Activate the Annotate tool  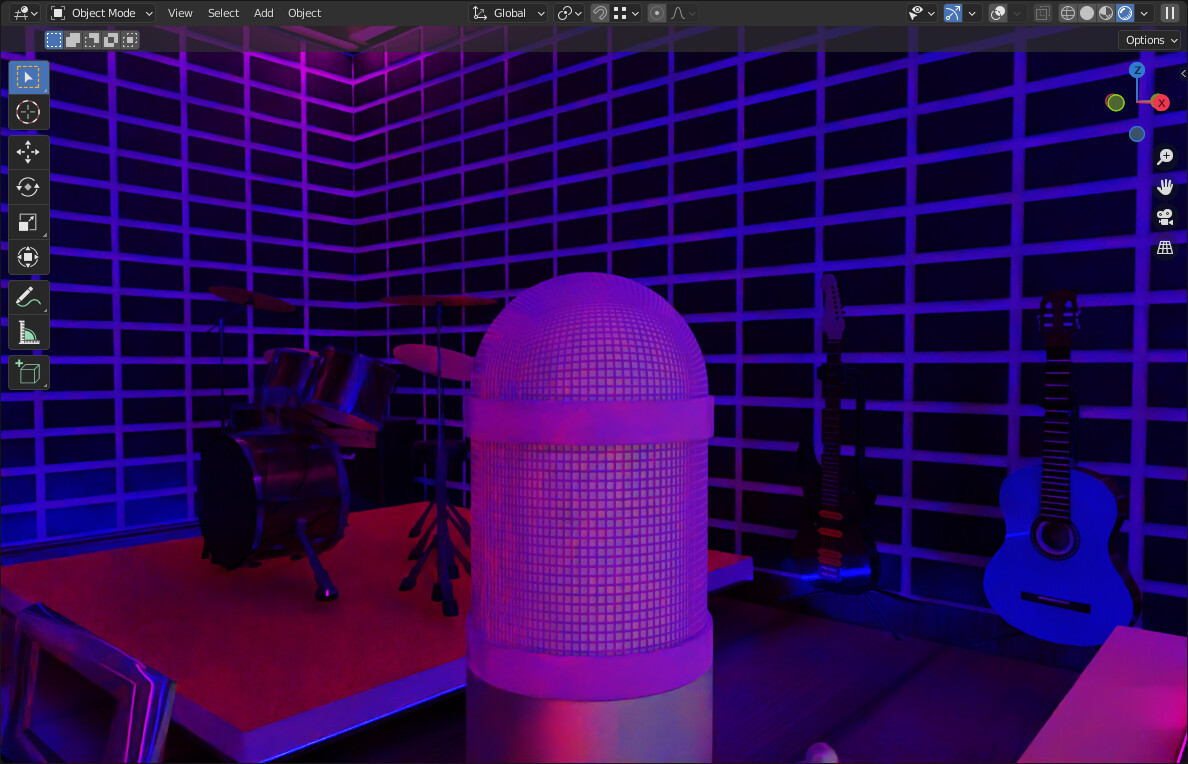pyautogui.click(x=28, y=297)
